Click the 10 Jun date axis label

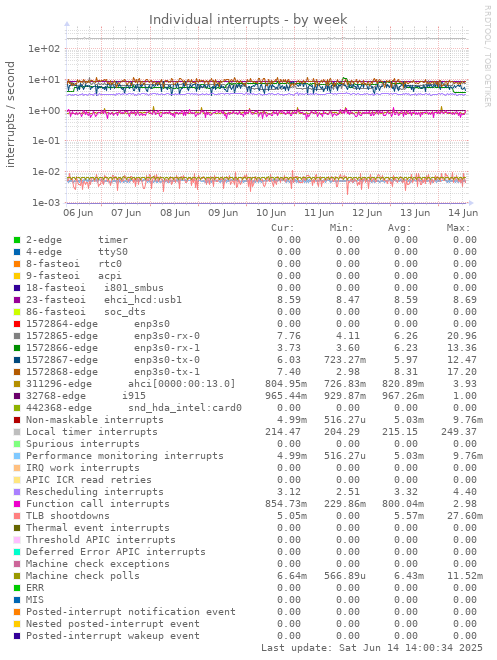point(271,213)
